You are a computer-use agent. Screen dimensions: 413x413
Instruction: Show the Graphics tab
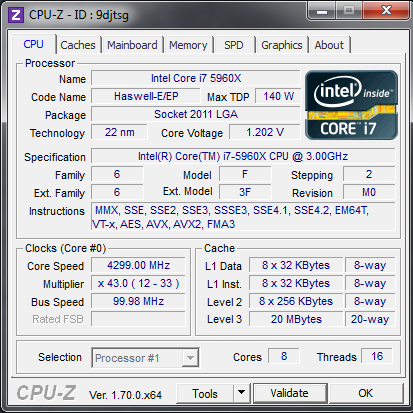point(282,45)
